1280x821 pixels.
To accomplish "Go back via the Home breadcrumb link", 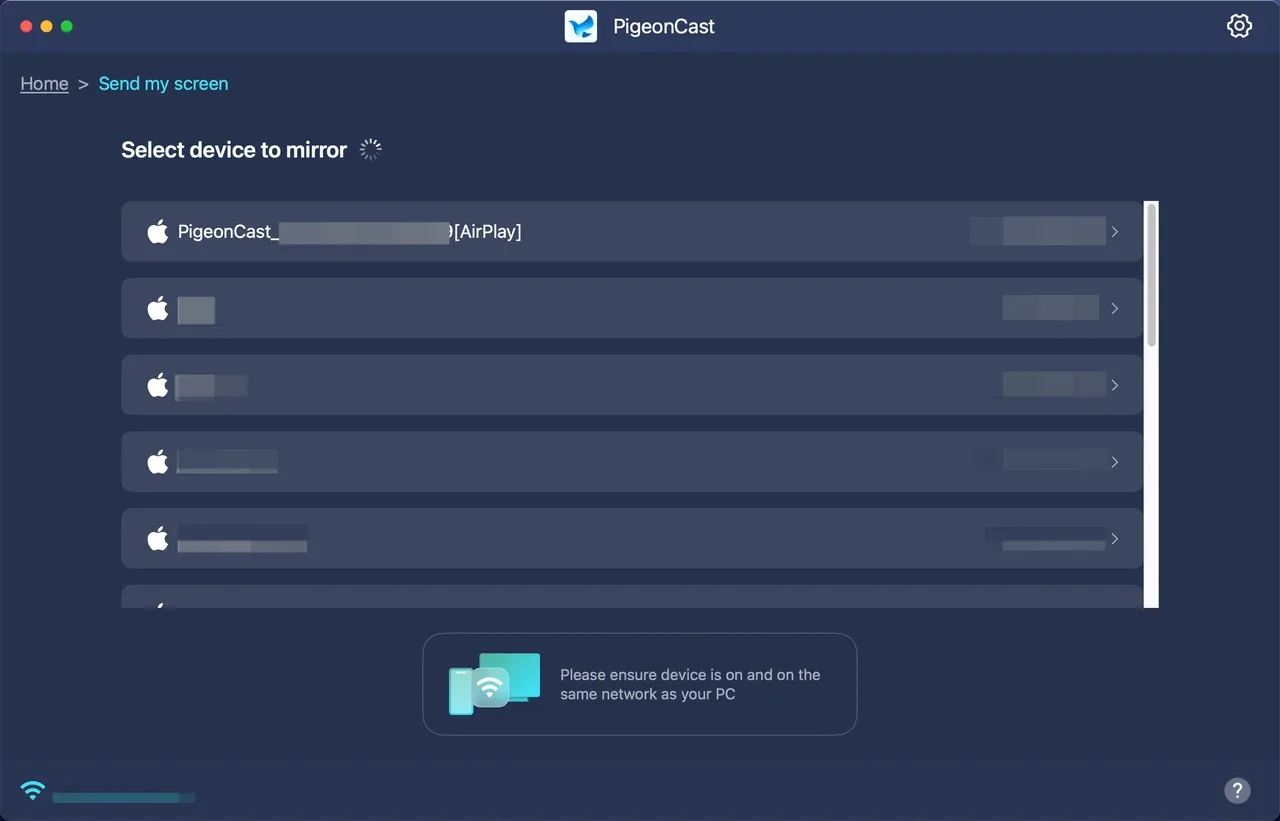I will click(x=44, y=84).
